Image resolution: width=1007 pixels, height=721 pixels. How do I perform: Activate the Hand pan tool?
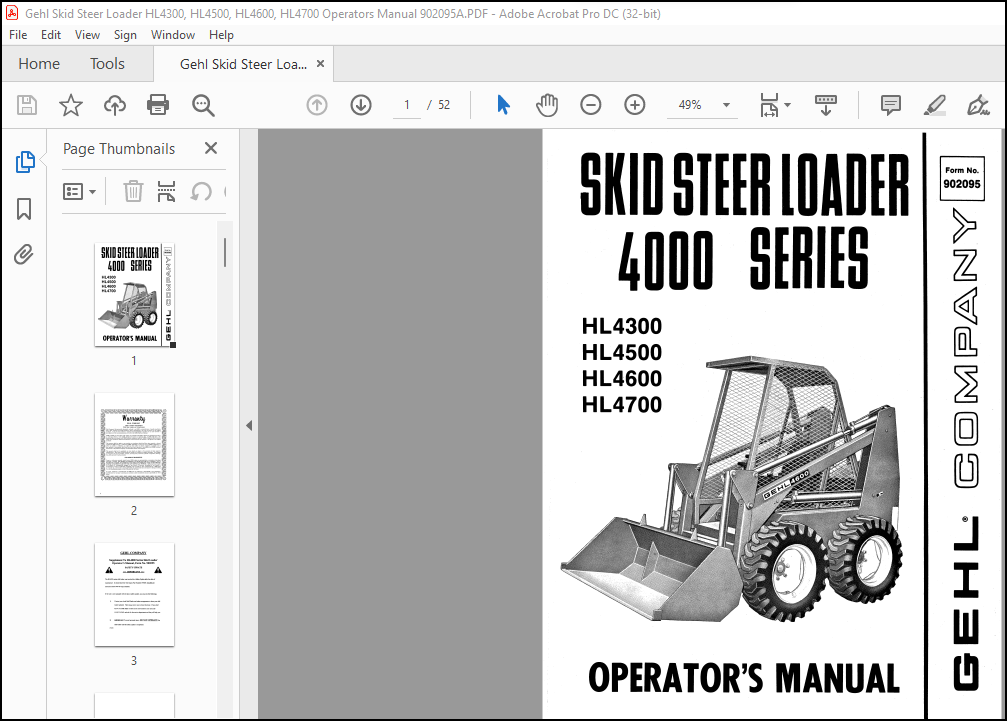point(547,105)
